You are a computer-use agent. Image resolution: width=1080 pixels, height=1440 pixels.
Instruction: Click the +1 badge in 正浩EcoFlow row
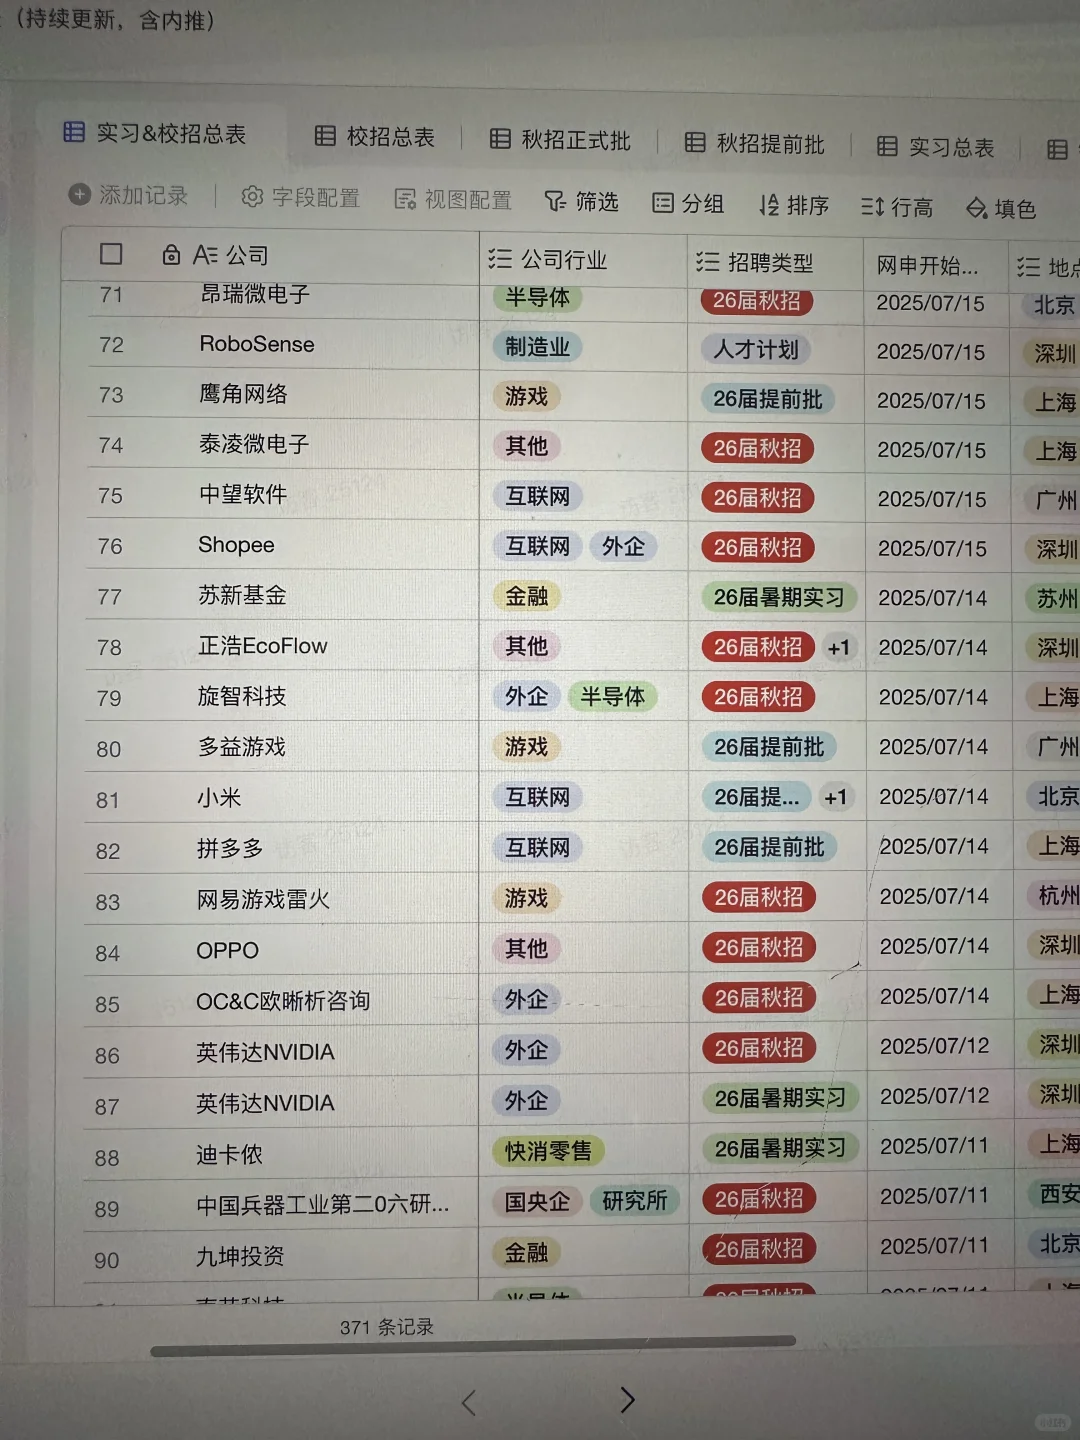click(x=839, y=648)
